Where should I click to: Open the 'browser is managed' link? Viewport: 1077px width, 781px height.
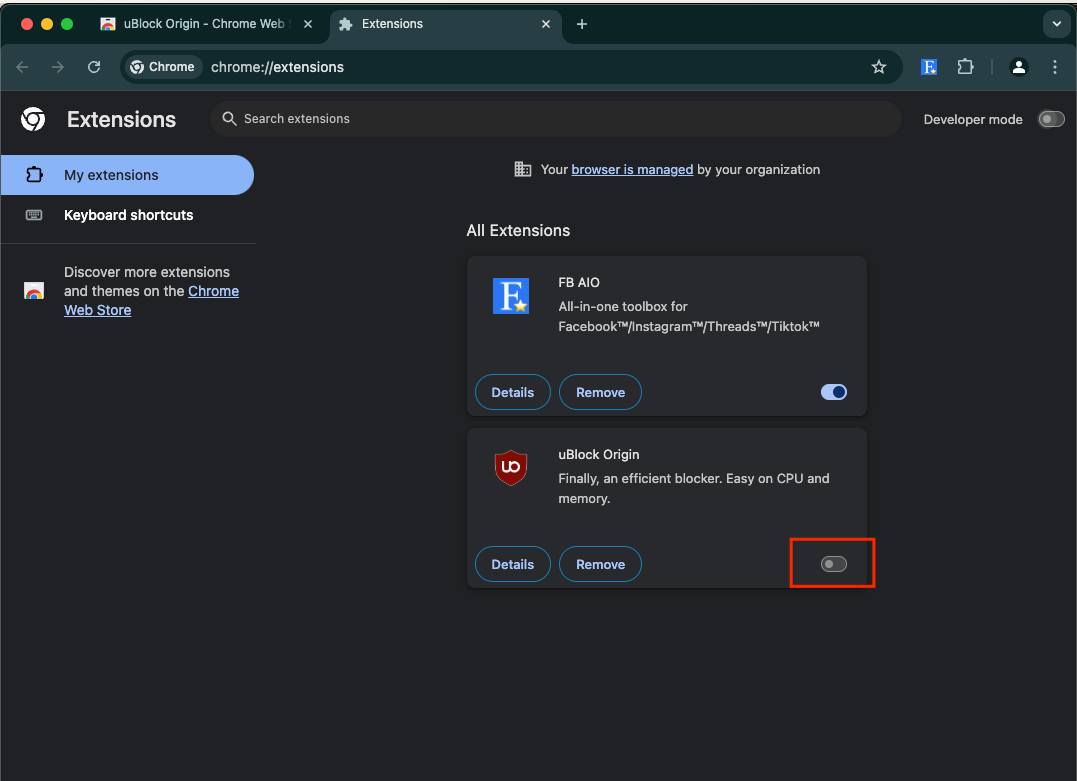pyautogui.click(x=632, y=169)
